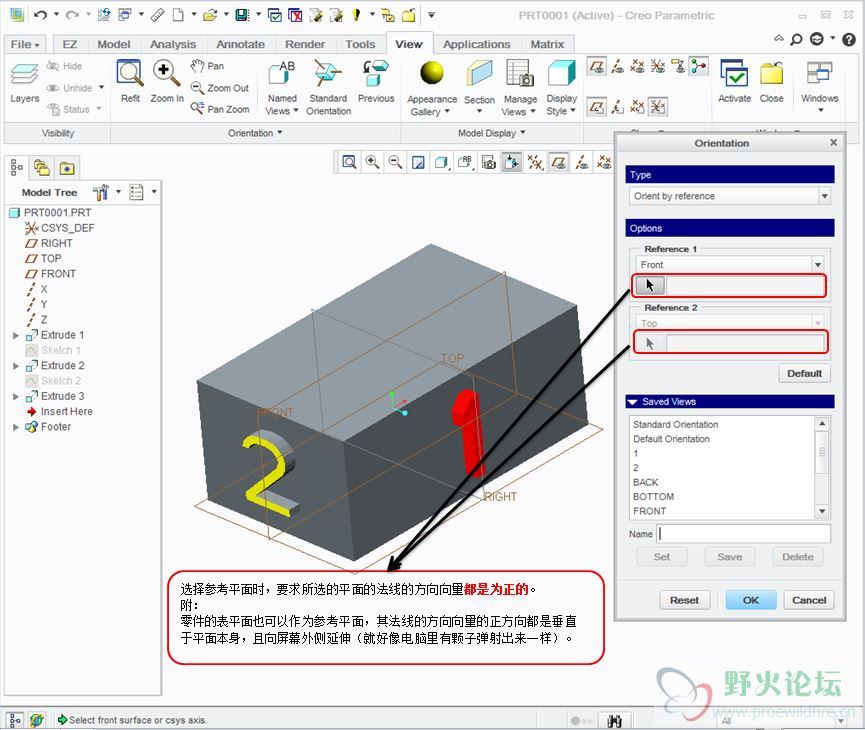Select BACK in saved views

[x=645, y=482]
